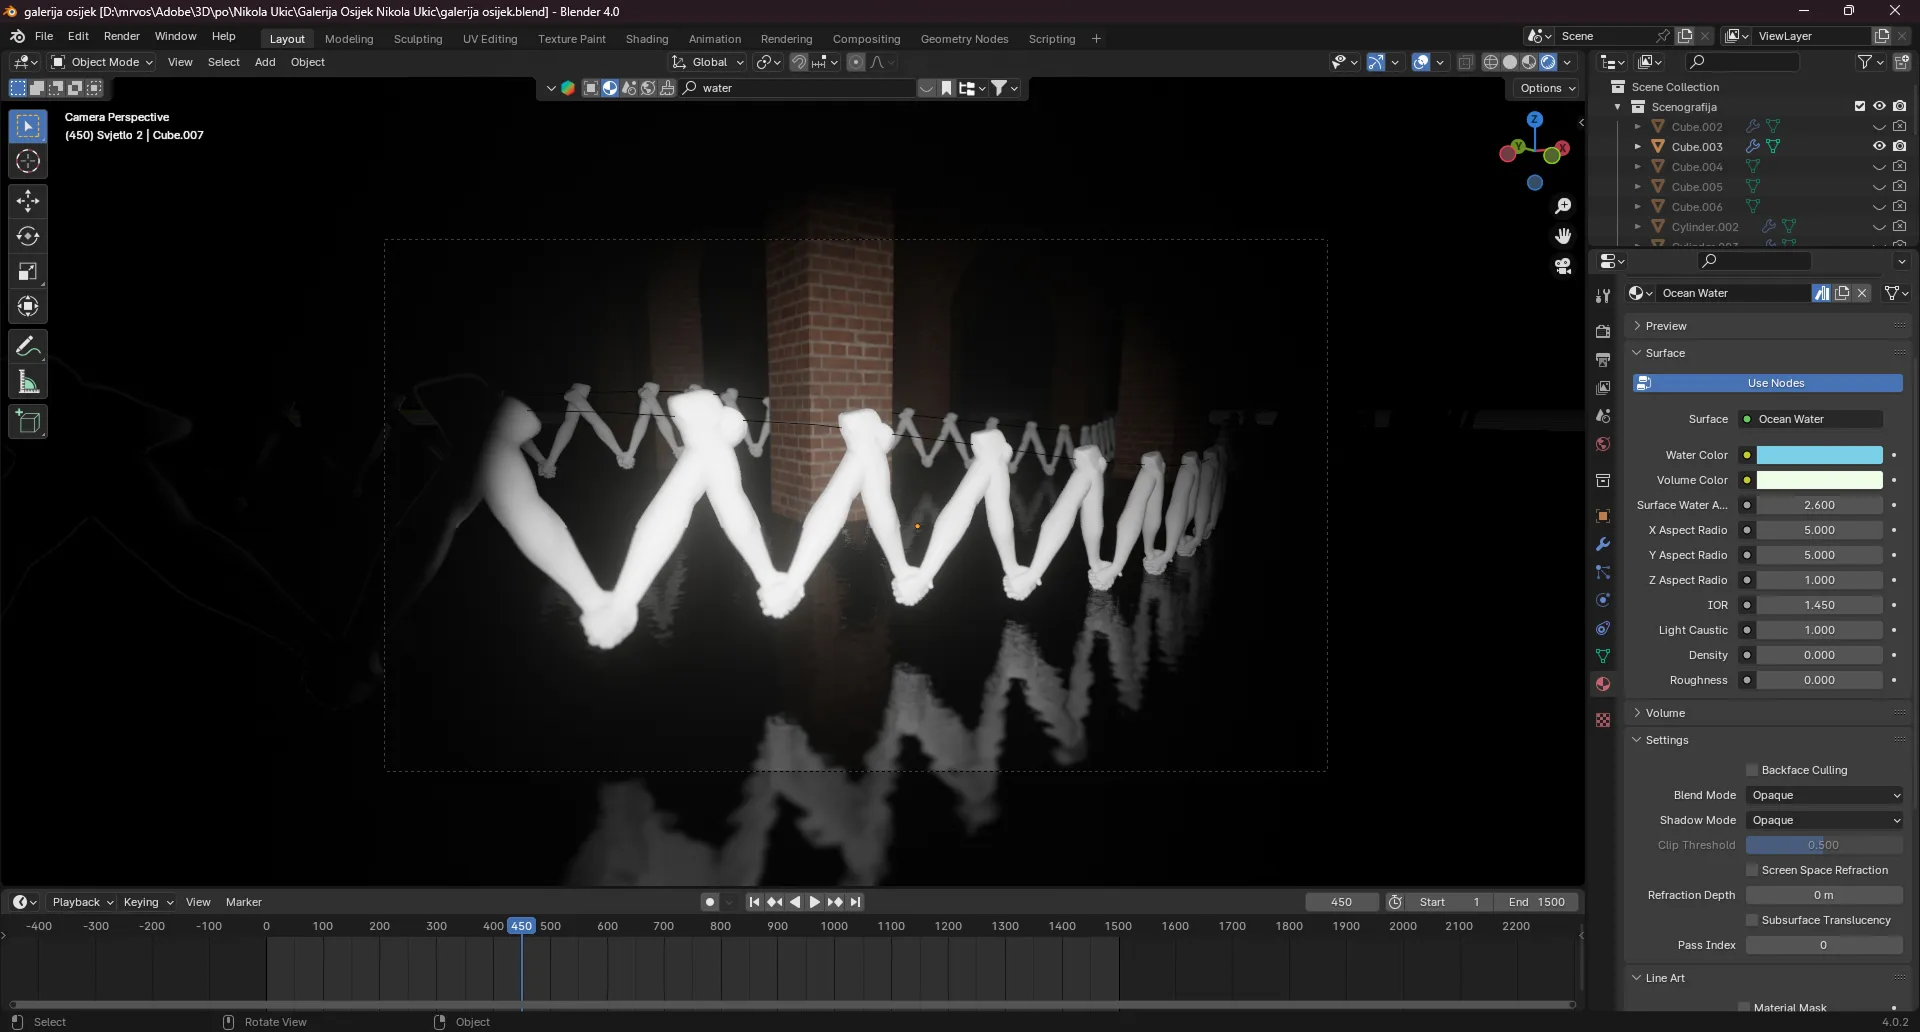Play the animation forward
Viewport: 1920px width, 1032px height.
pyautogui.click(x=815, y=902)
